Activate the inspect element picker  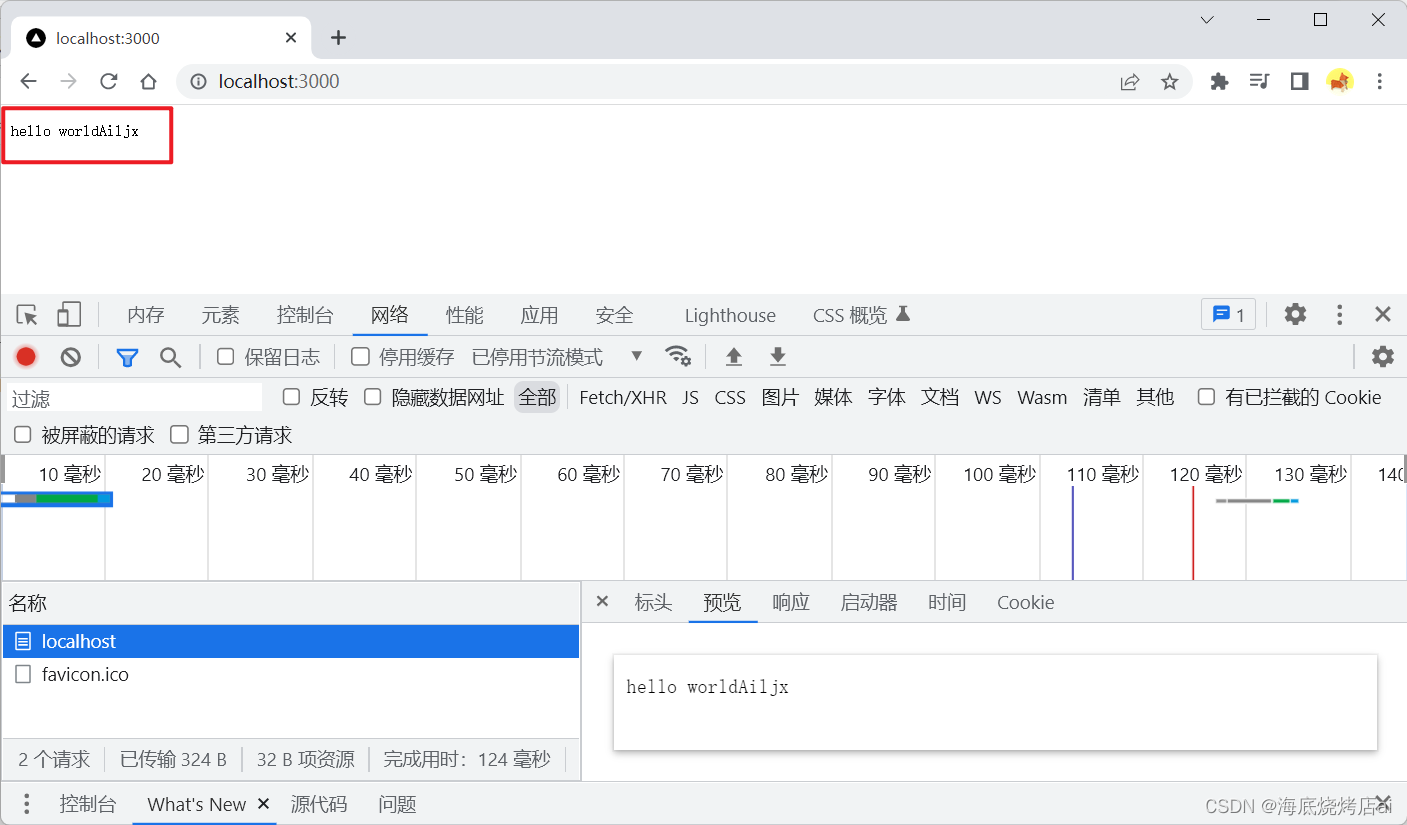coord(27,315)
